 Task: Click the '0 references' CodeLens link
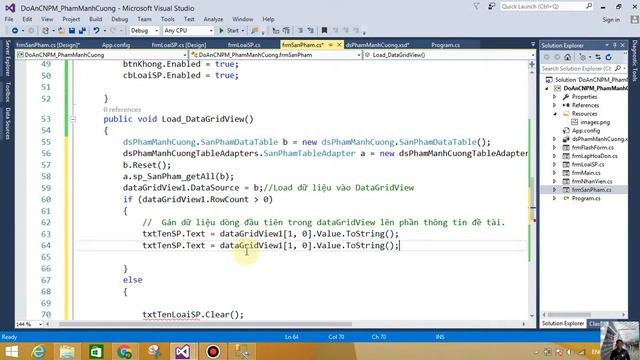point(122,109)
